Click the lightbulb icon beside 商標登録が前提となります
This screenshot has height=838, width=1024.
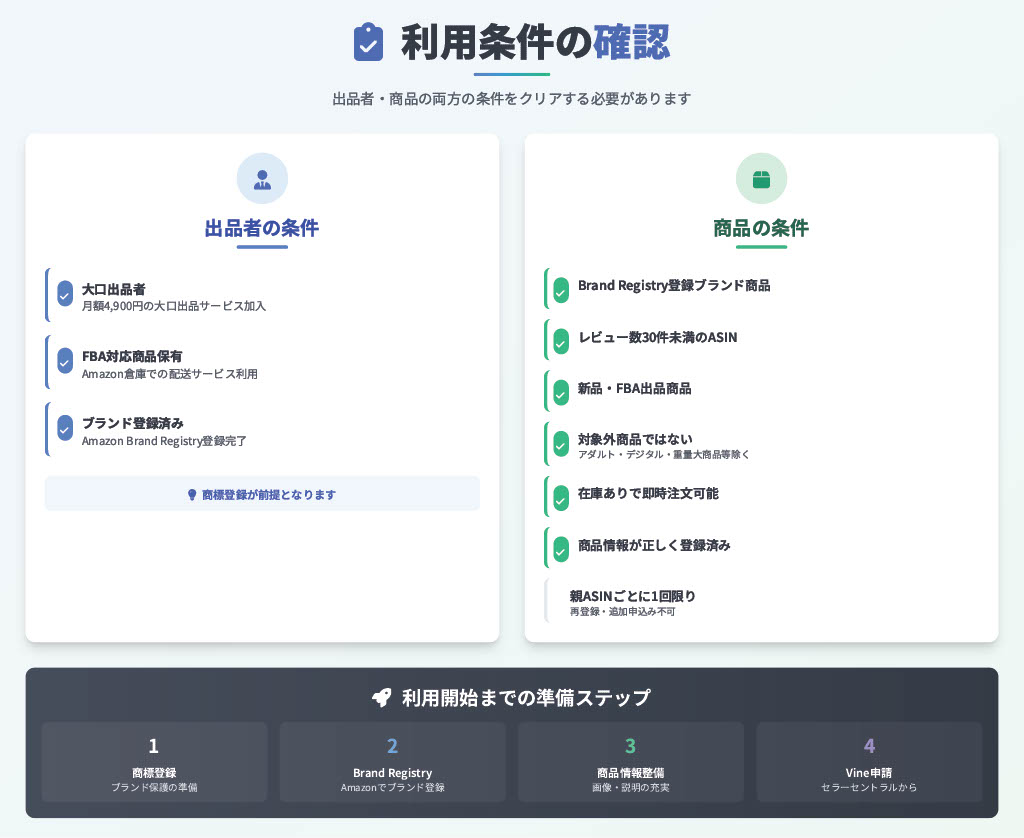pyautogui.click(x=192, y=495)
